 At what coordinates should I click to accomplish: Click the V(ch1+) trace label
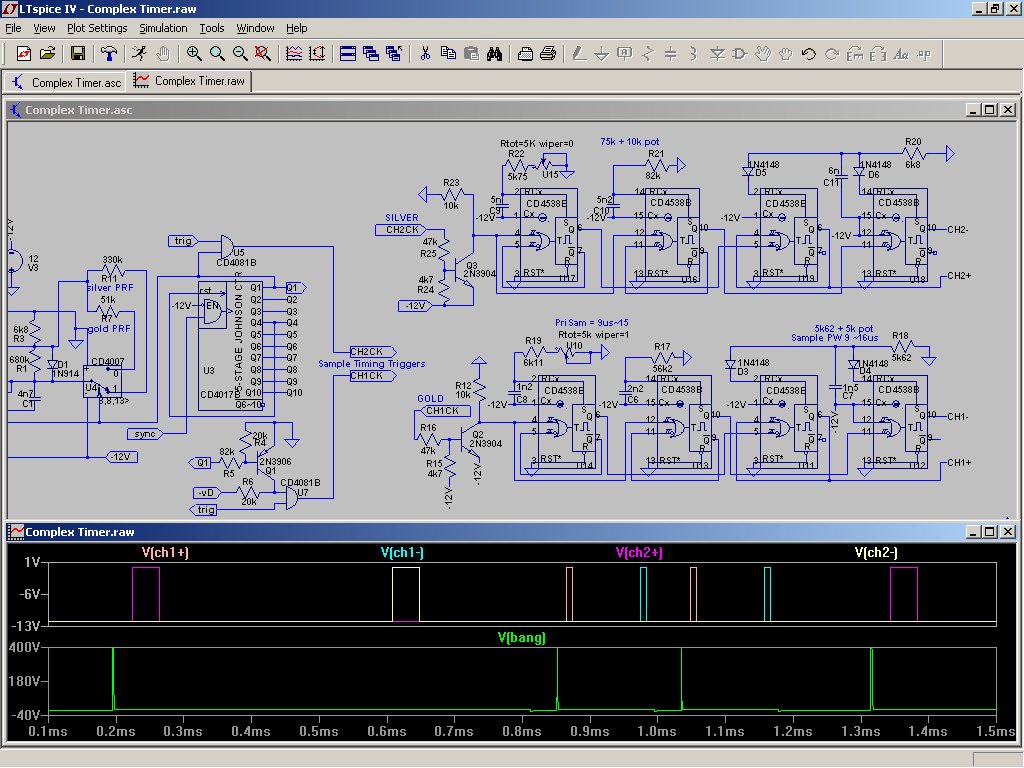(x=166, y=552)
